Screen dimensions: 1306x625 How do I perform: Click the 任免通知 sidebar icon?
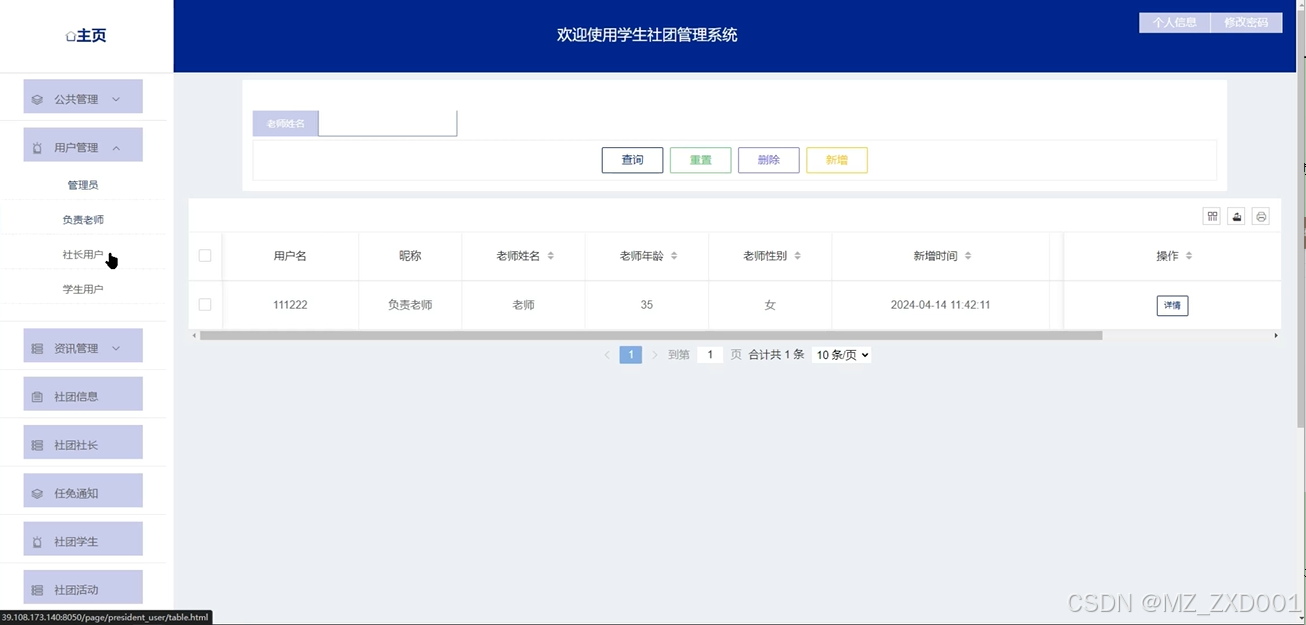pyautogui.click(x=37, y=493)
